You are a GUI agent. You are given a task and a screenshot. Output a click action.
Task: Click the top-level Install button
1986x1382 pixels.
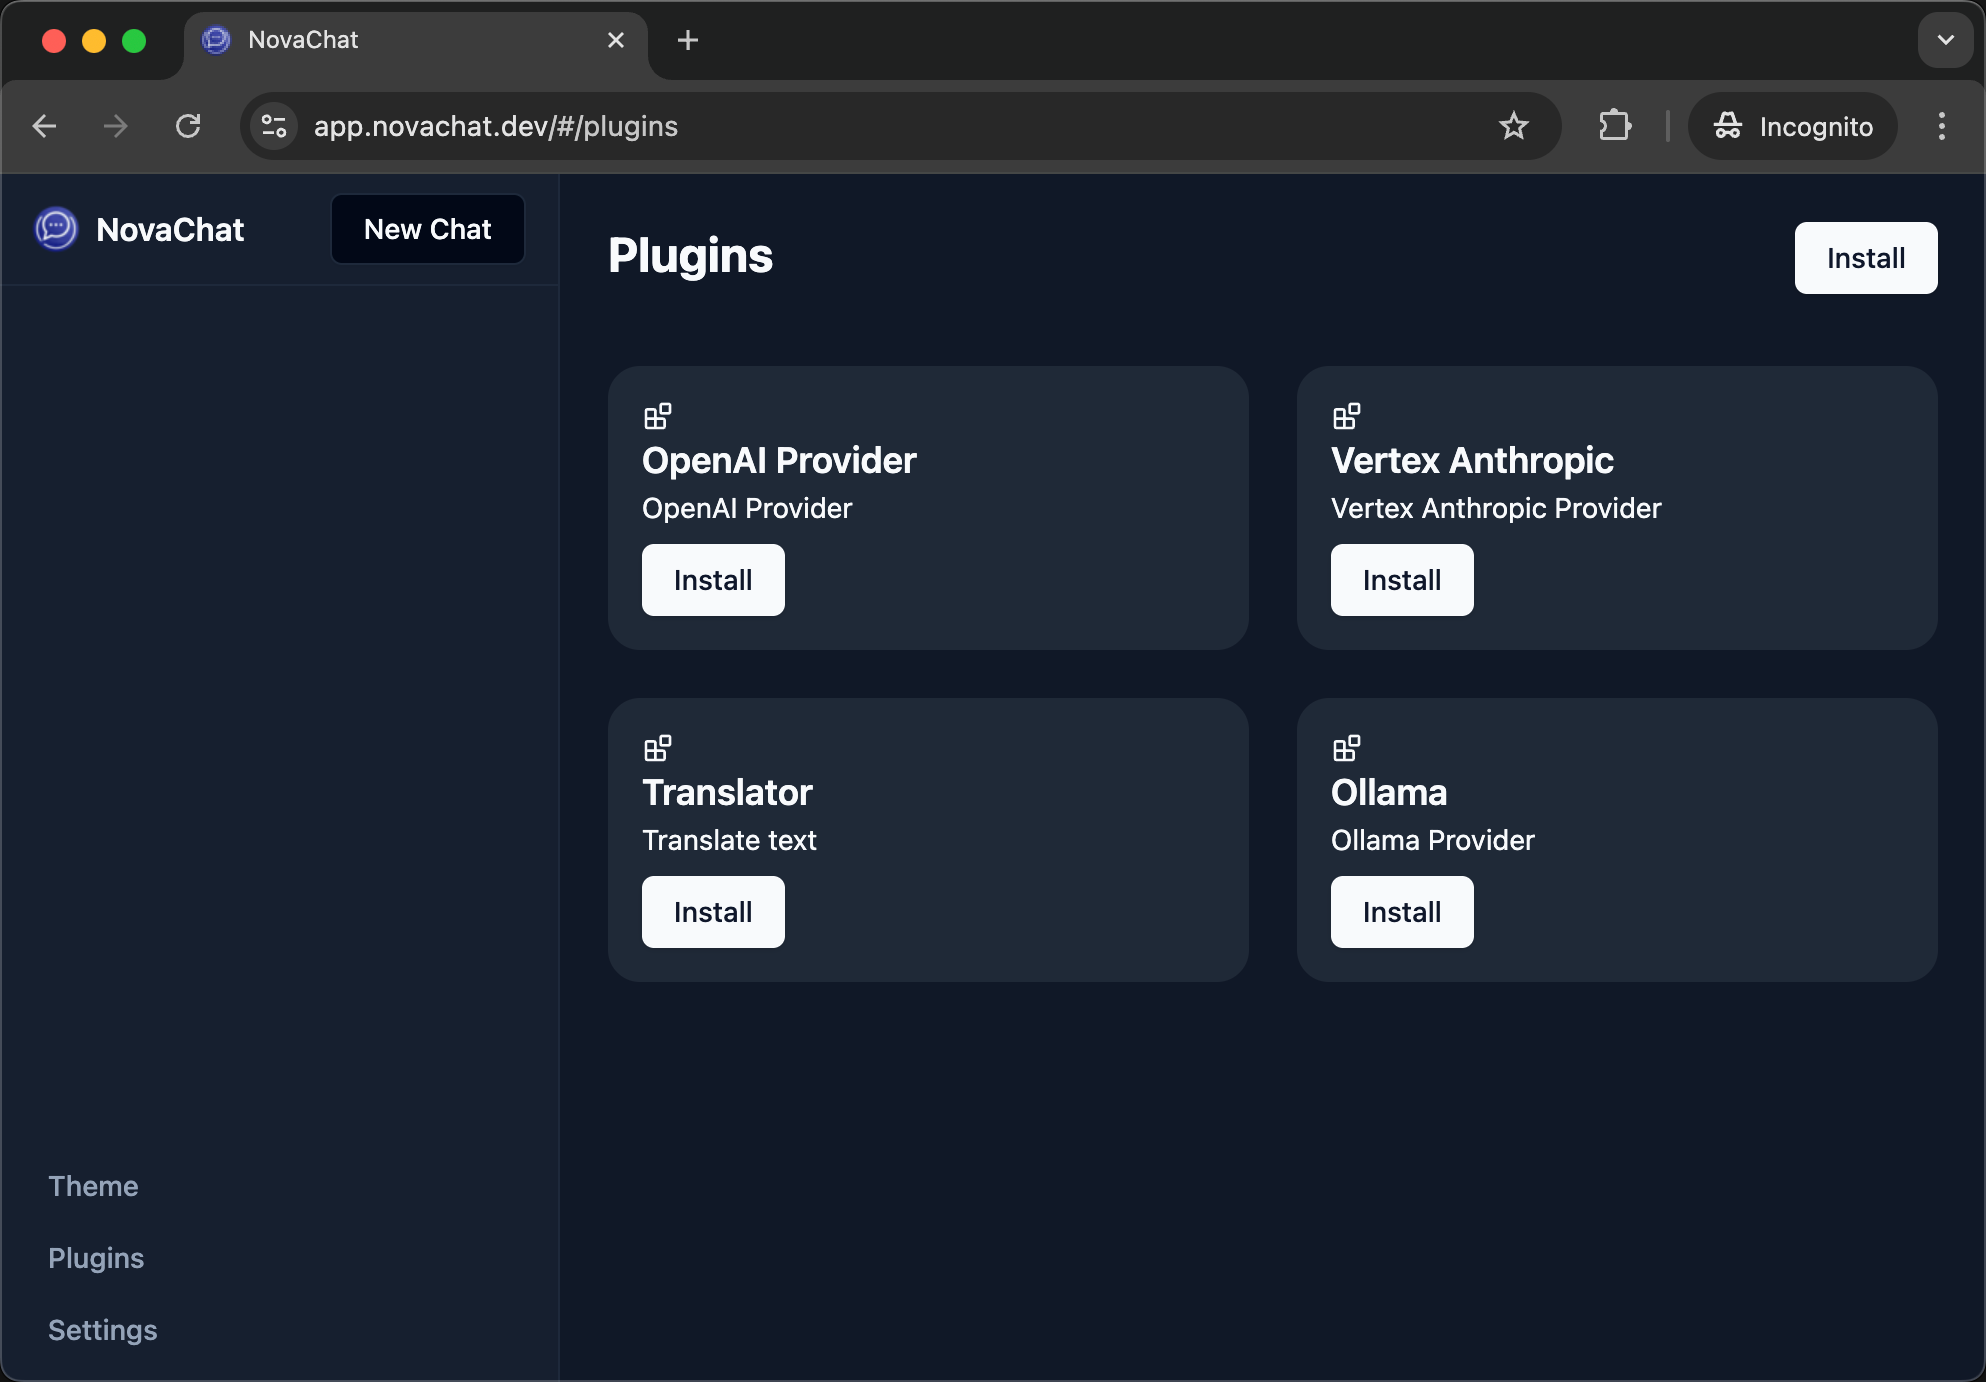point(1864,256)
